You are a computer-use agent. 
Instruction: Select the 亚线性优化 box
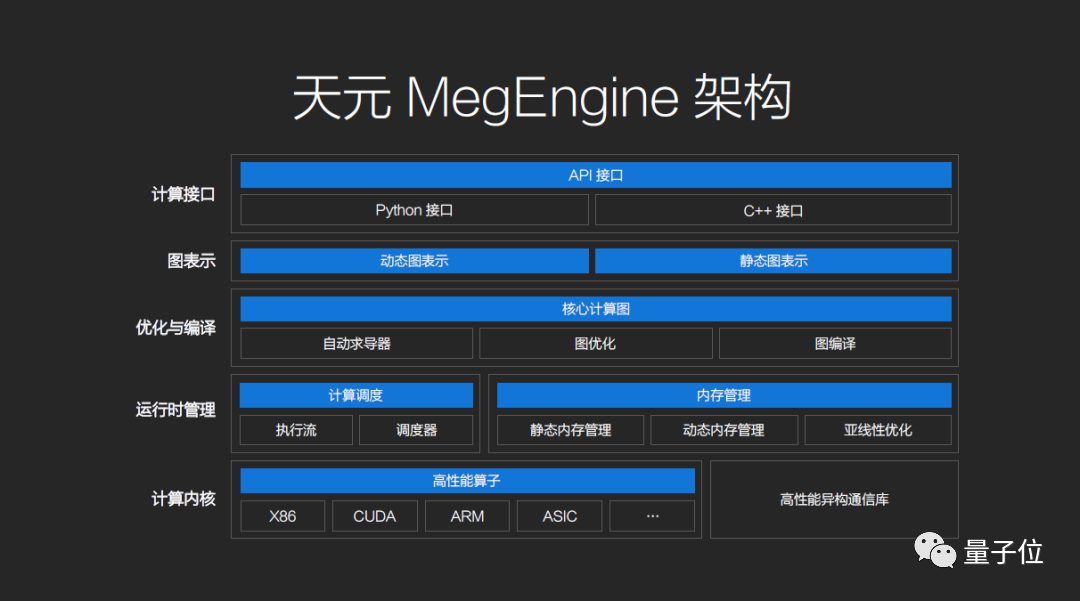[x=877, y=430]
